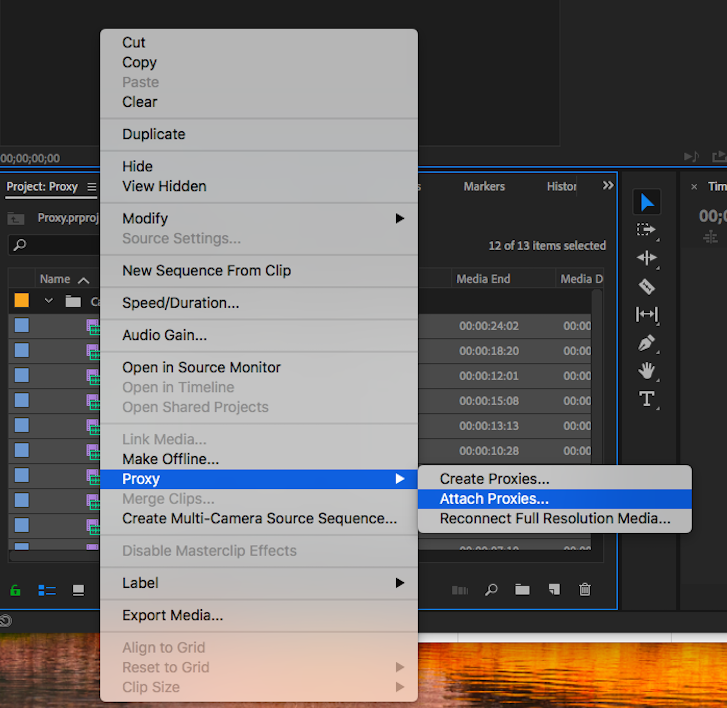Select the Pen tool

coord(647,343)
